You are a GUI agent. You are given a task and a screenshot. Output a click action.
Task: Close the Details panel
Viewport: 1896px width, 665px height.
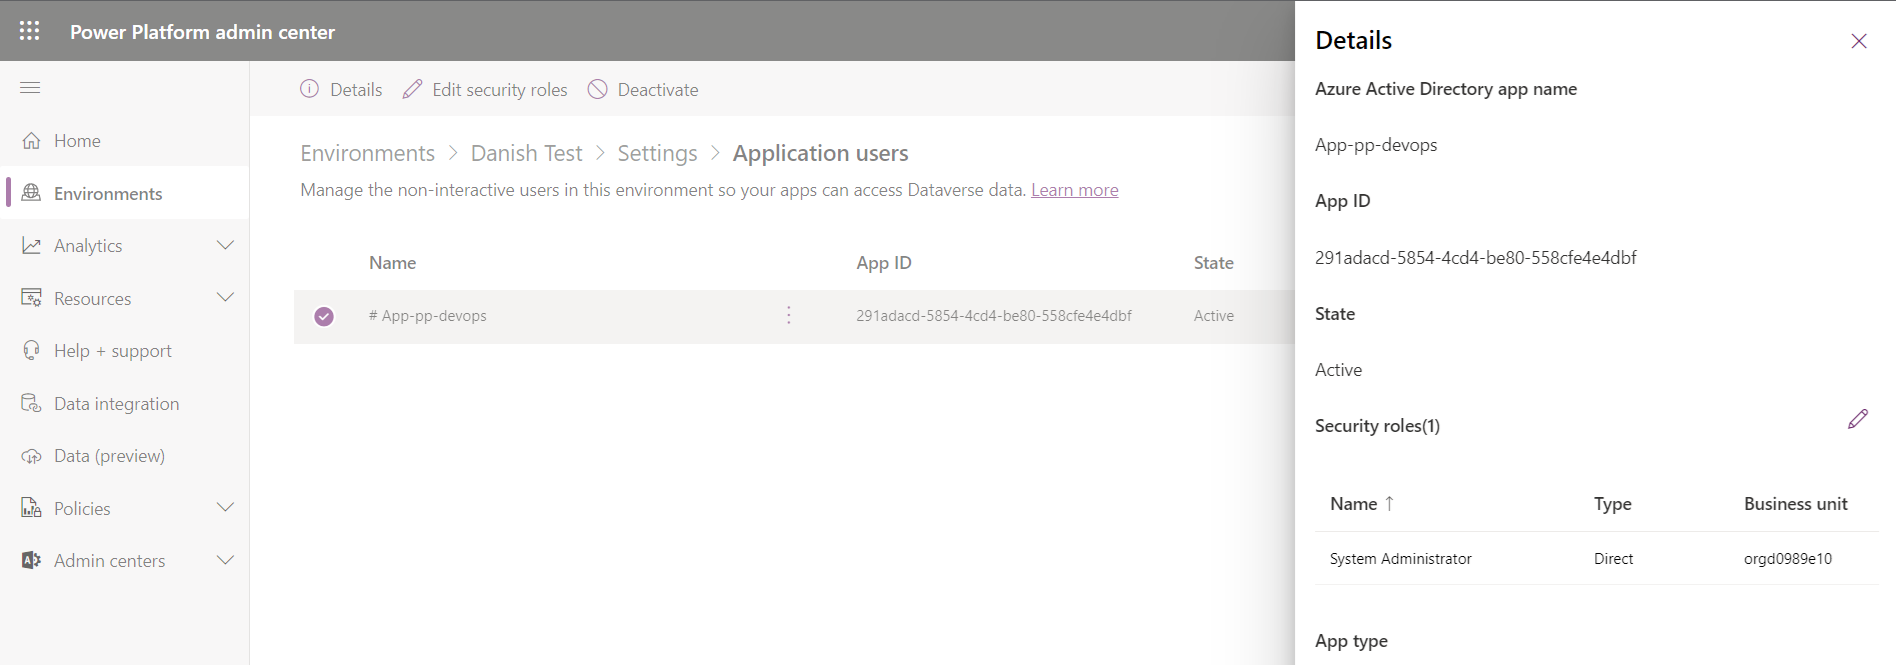pyautogui.click(x=1858, y=41)
